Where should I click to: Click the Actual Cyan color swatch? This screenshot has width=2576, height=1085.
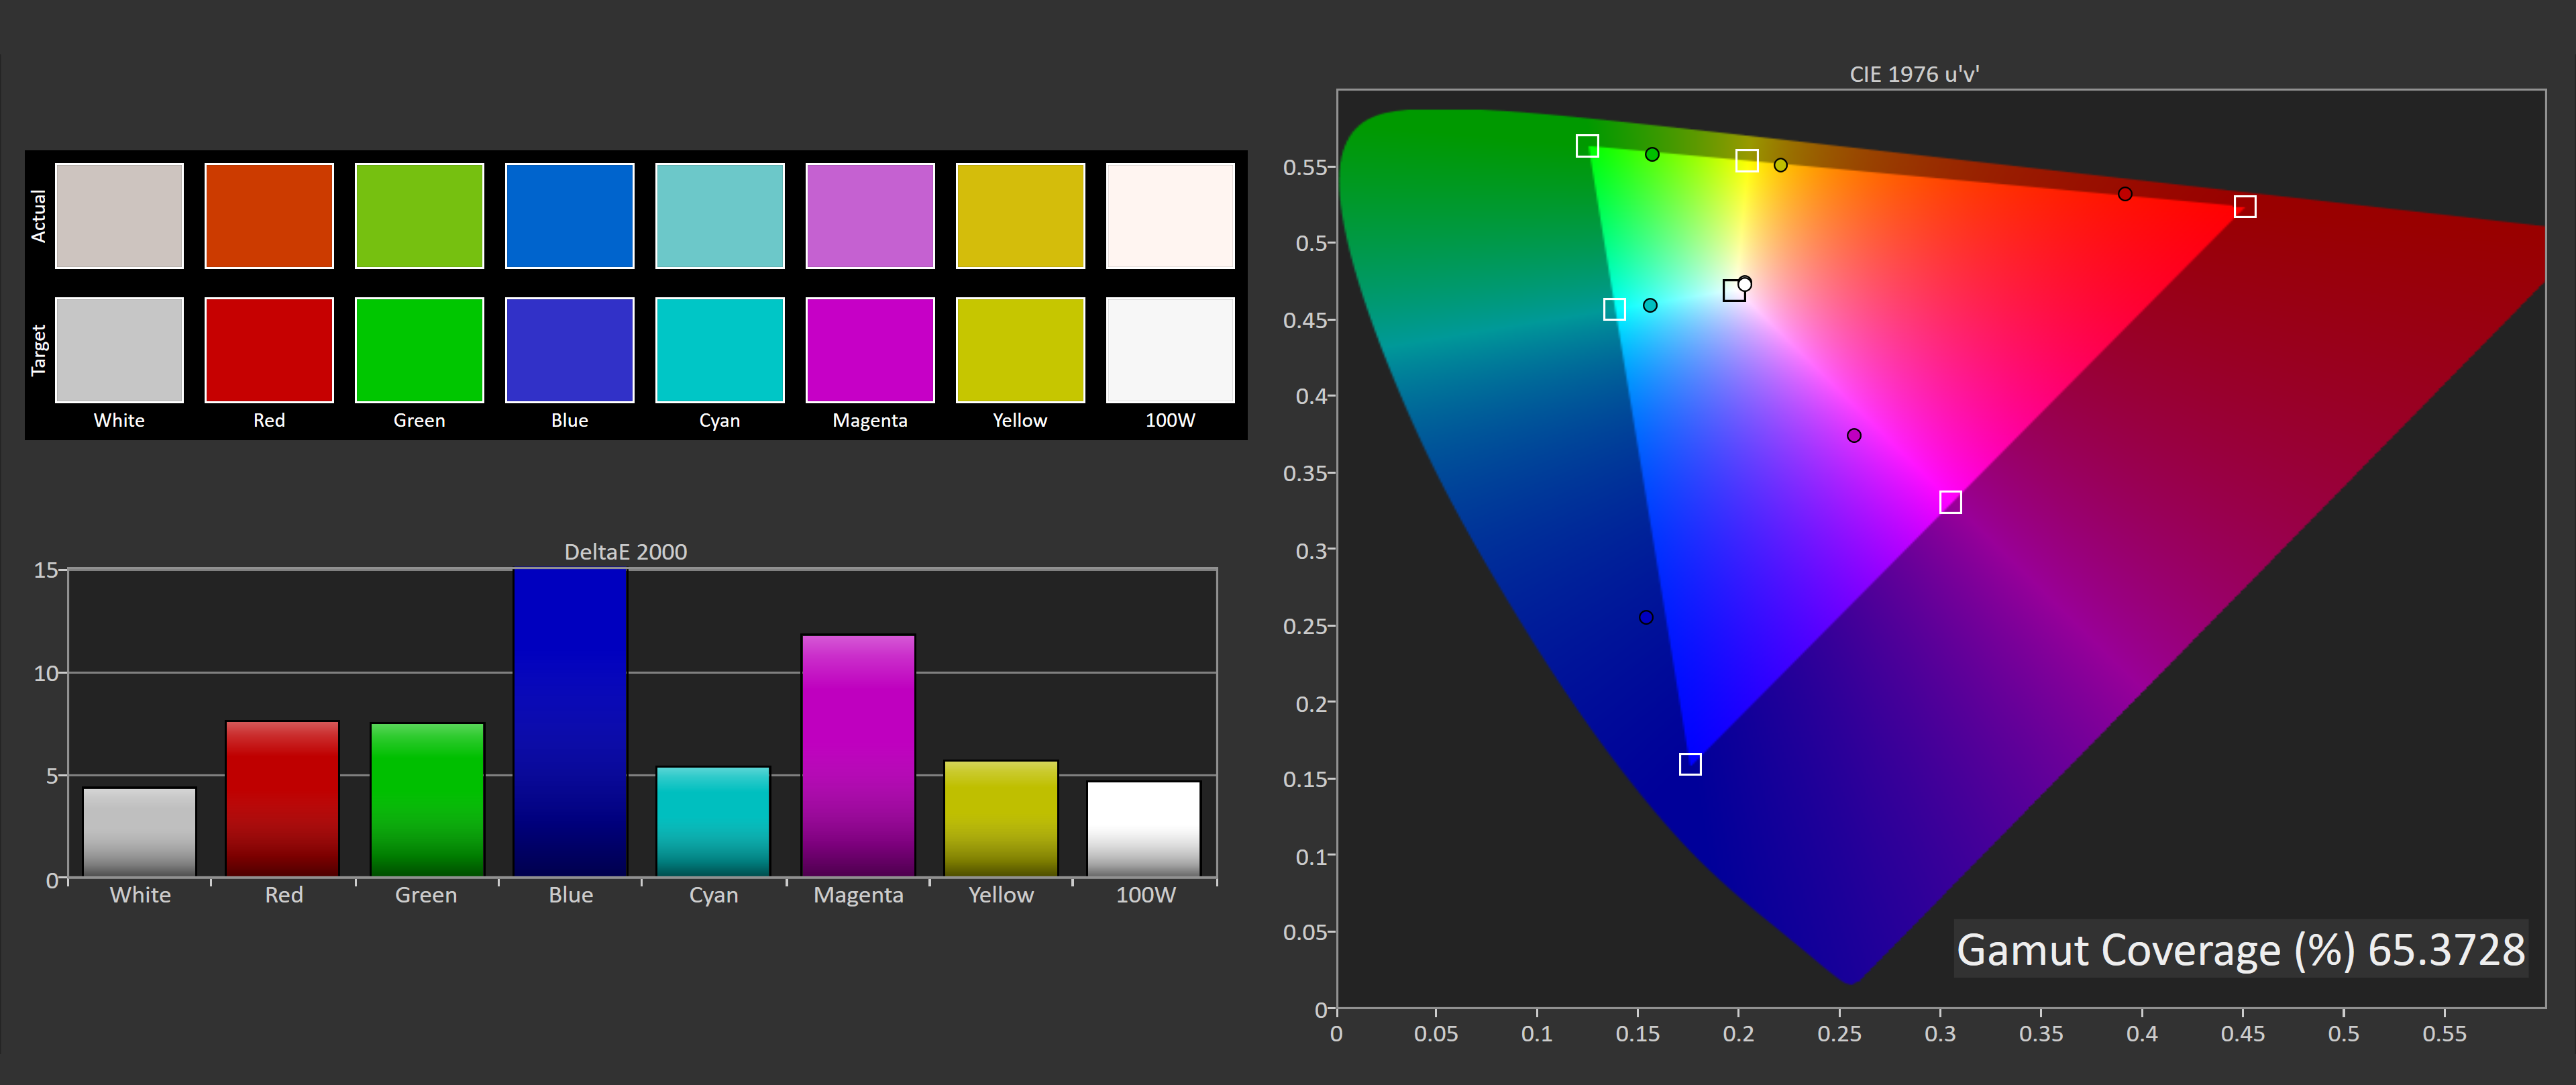click(x=719, y=216)
